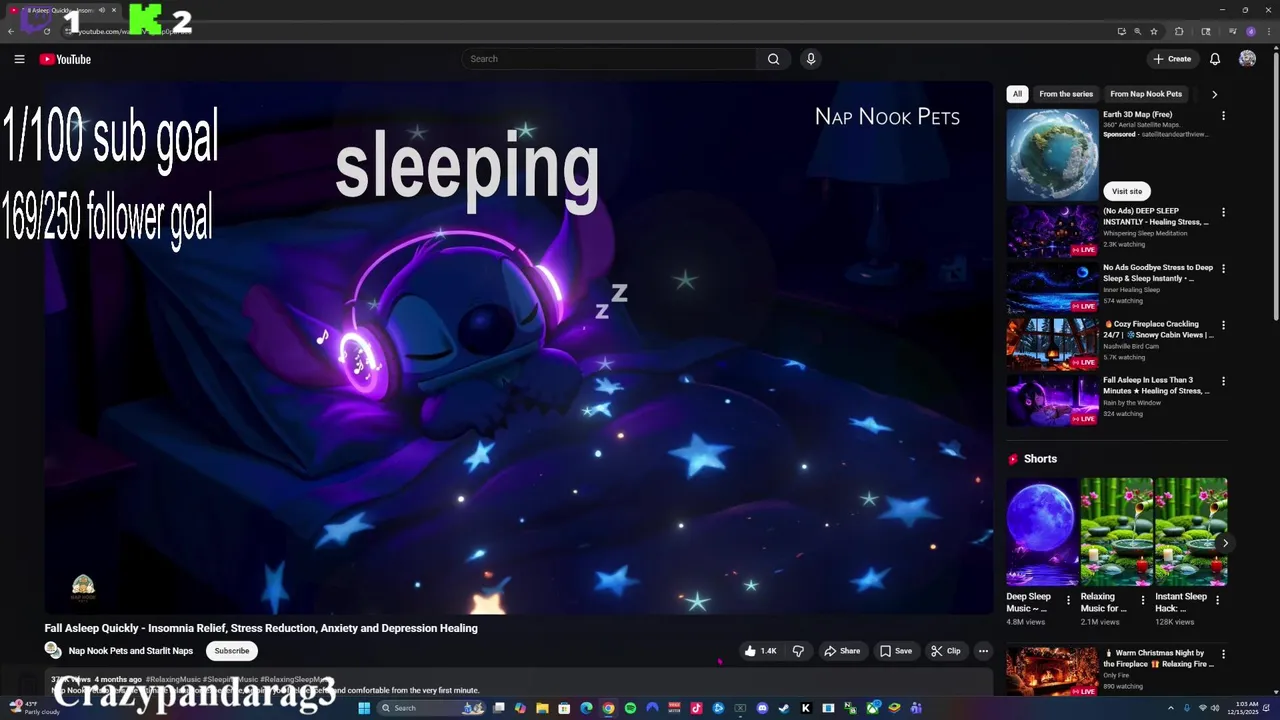Open options for Relaxing Music short
1280x720 pixels.
pos(1143,600)
